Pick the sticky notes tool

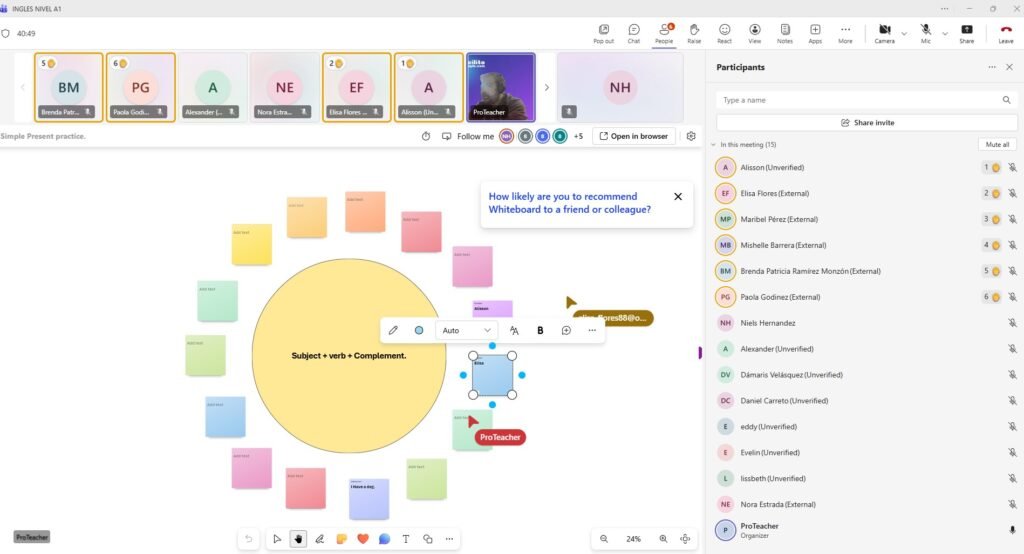[x=341, y=539]
